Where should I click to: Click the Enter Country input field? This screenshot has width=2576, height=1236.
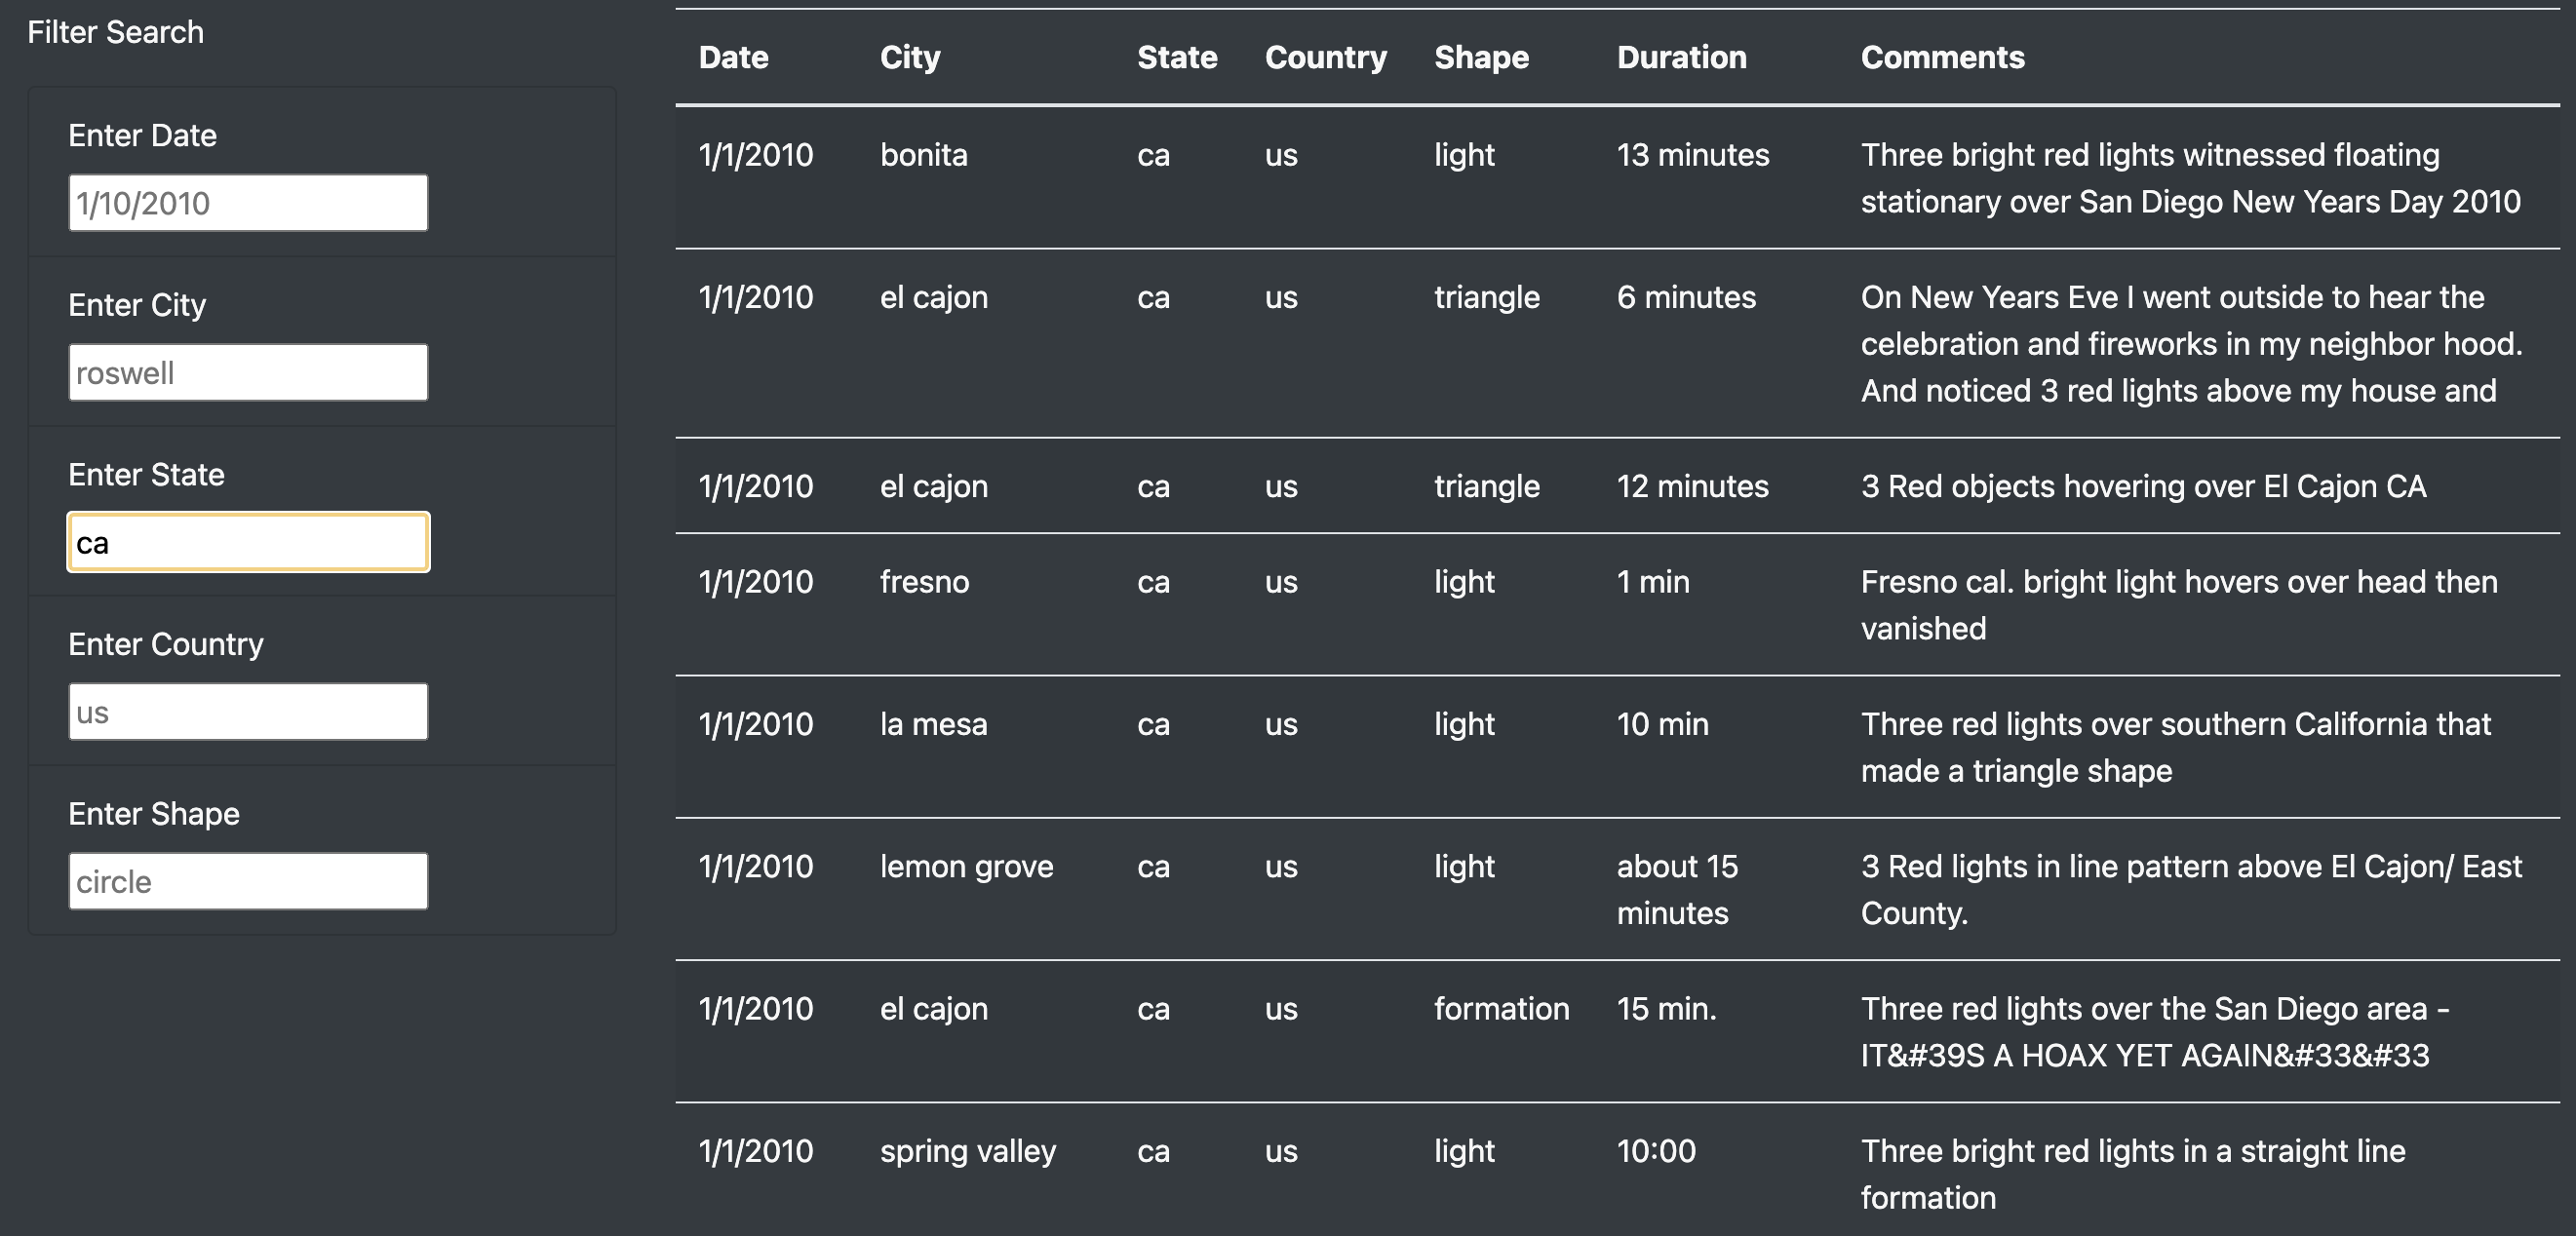248,712
